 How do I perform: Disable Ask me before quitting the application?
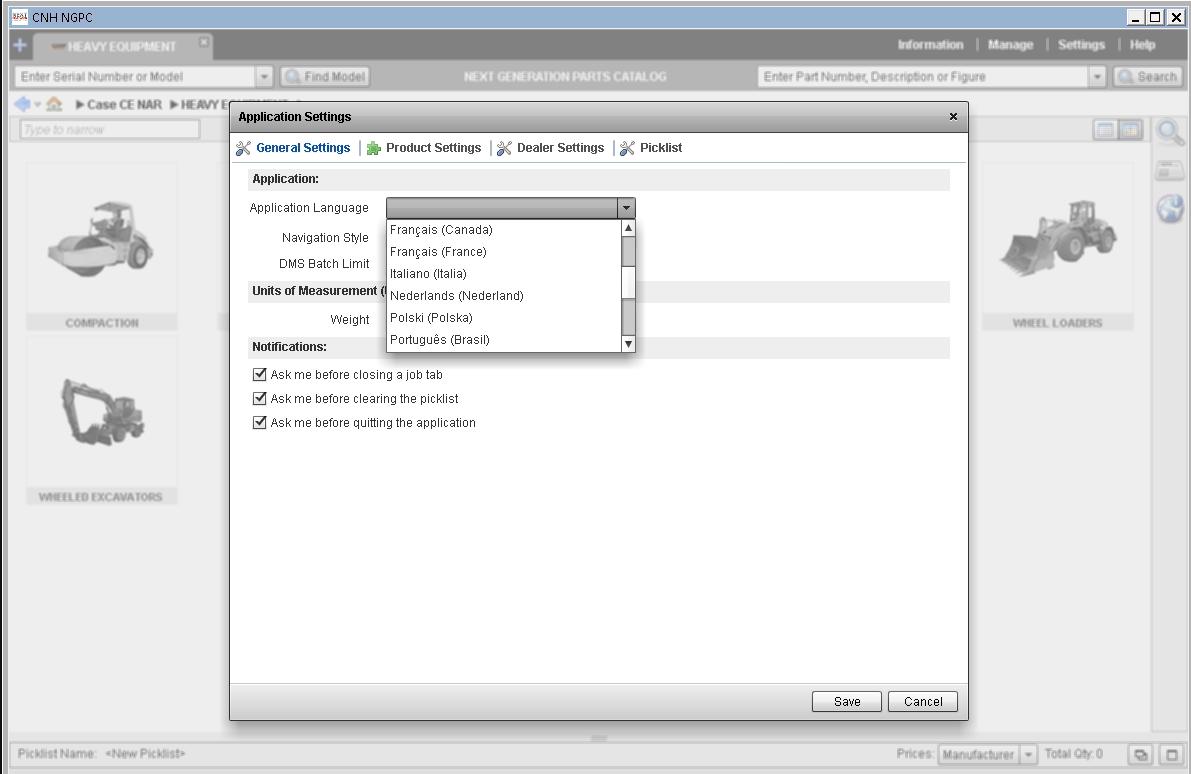(x=260, y=423)
